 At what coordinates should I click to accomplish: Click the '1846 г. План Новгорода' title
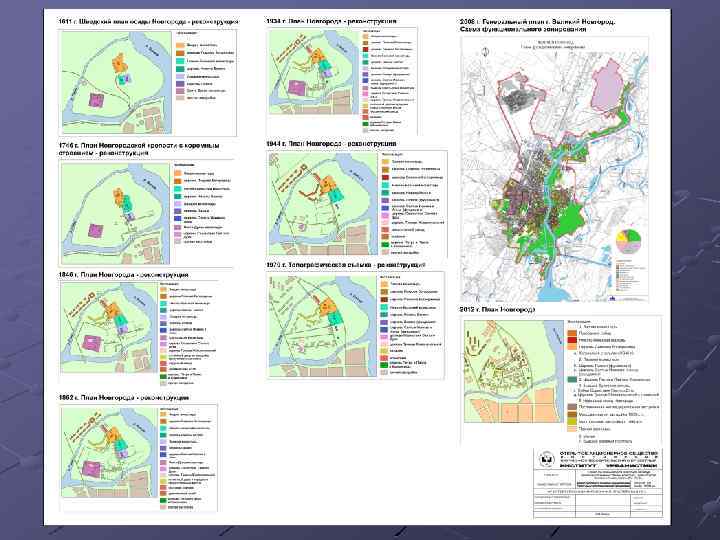(123, 275)
